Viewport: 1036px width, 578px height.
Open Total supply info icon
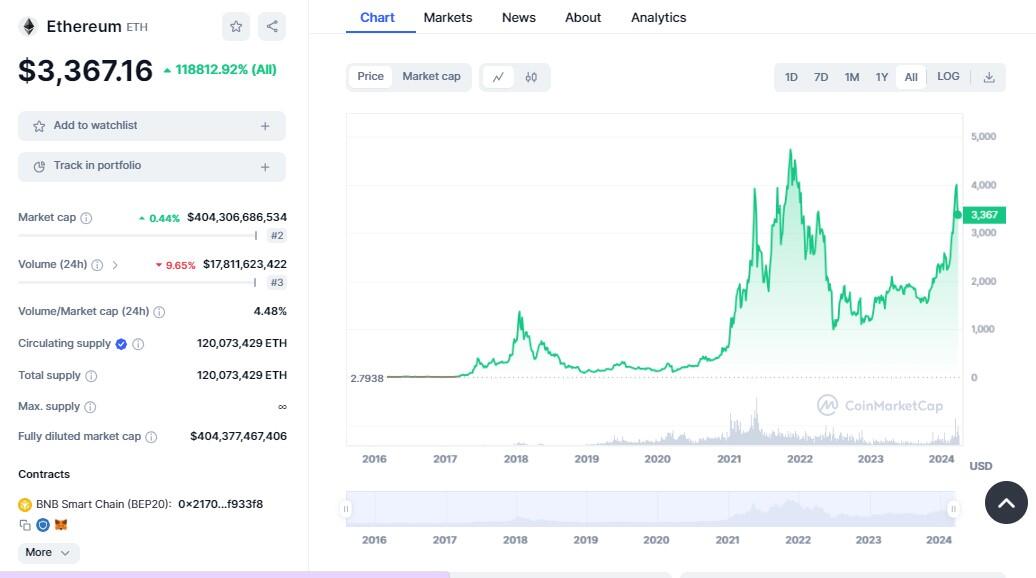pos(91,376)
